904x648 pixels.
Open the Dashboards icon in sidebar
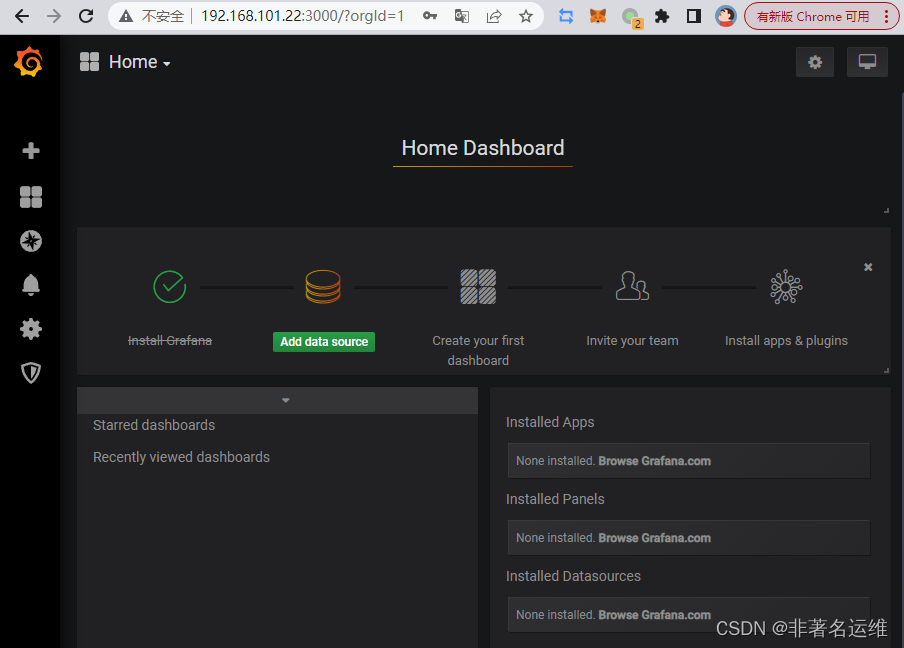[31, 197]
